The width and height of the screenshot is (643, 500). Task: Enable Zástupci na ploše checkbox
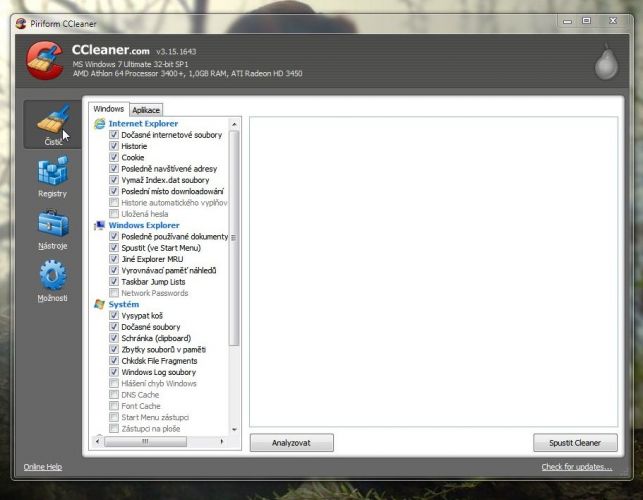tap(114, 428)
